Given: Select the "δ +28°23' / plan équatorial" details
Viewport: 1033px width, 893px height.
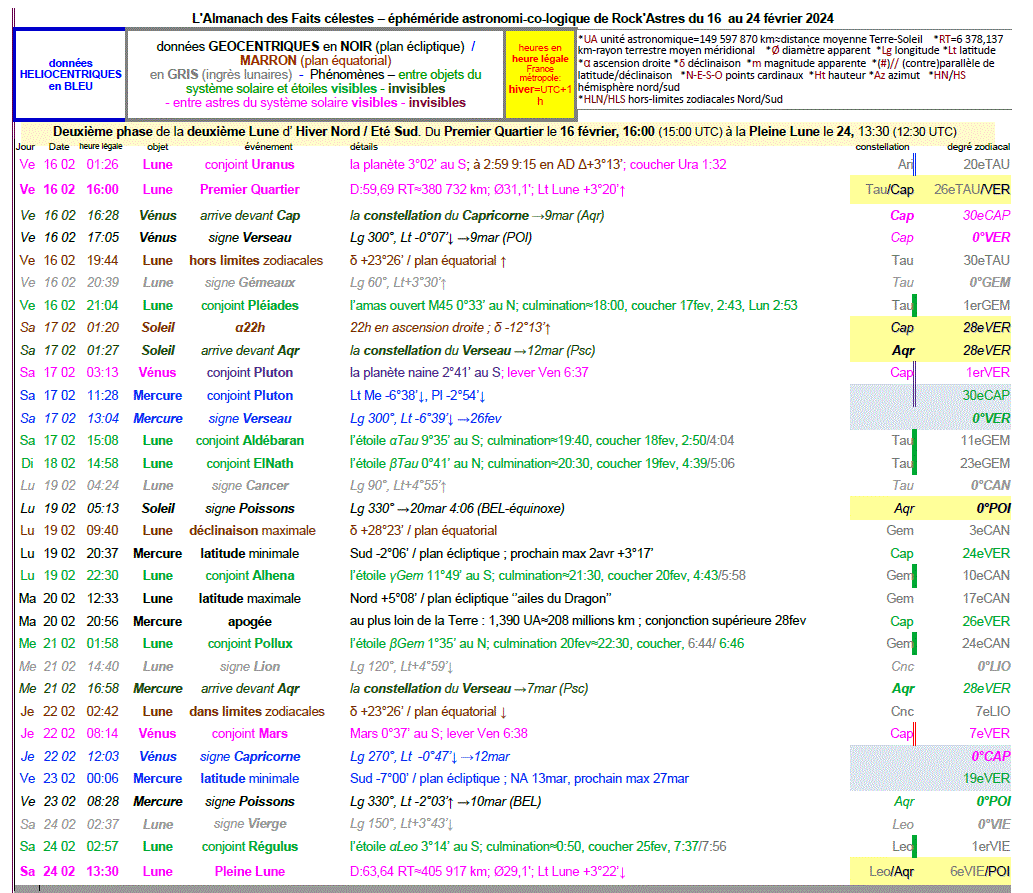Looking at the screenshot, I should click(x=423, y=531).
